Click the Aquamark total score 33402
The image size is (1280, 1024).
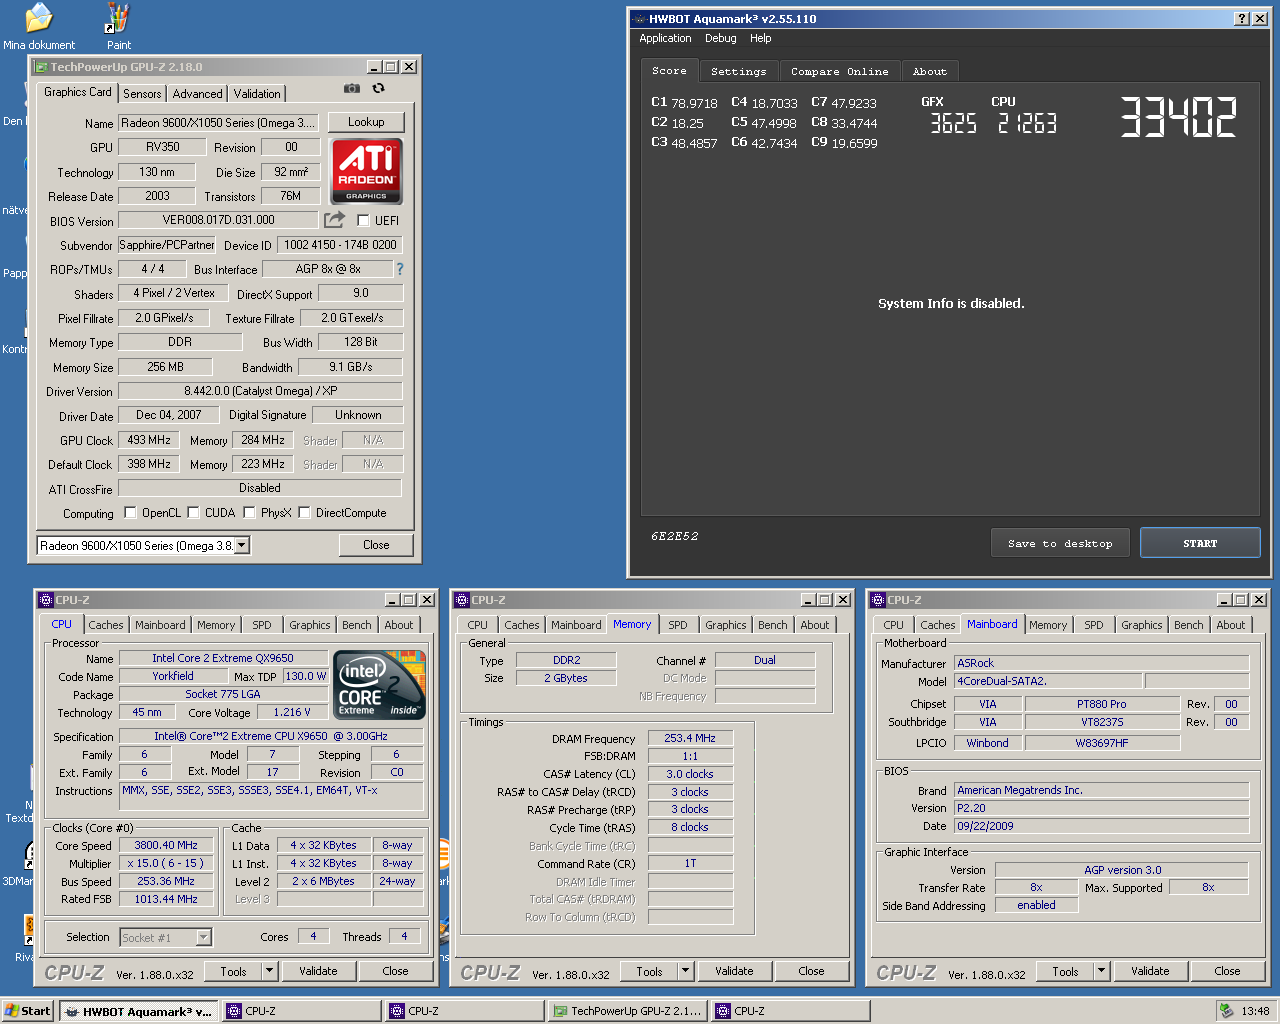1178,118
